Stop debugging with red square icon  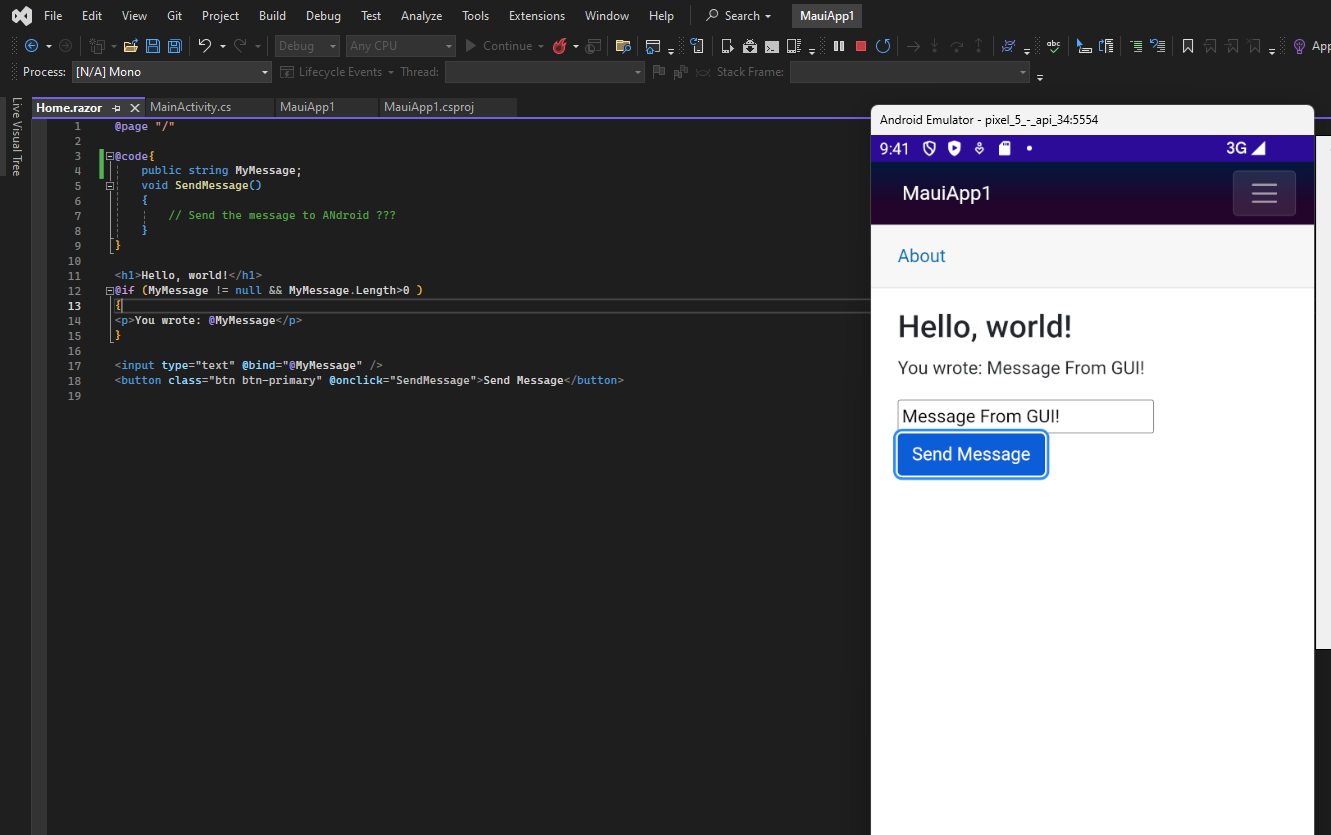click(x=861, y=46)
